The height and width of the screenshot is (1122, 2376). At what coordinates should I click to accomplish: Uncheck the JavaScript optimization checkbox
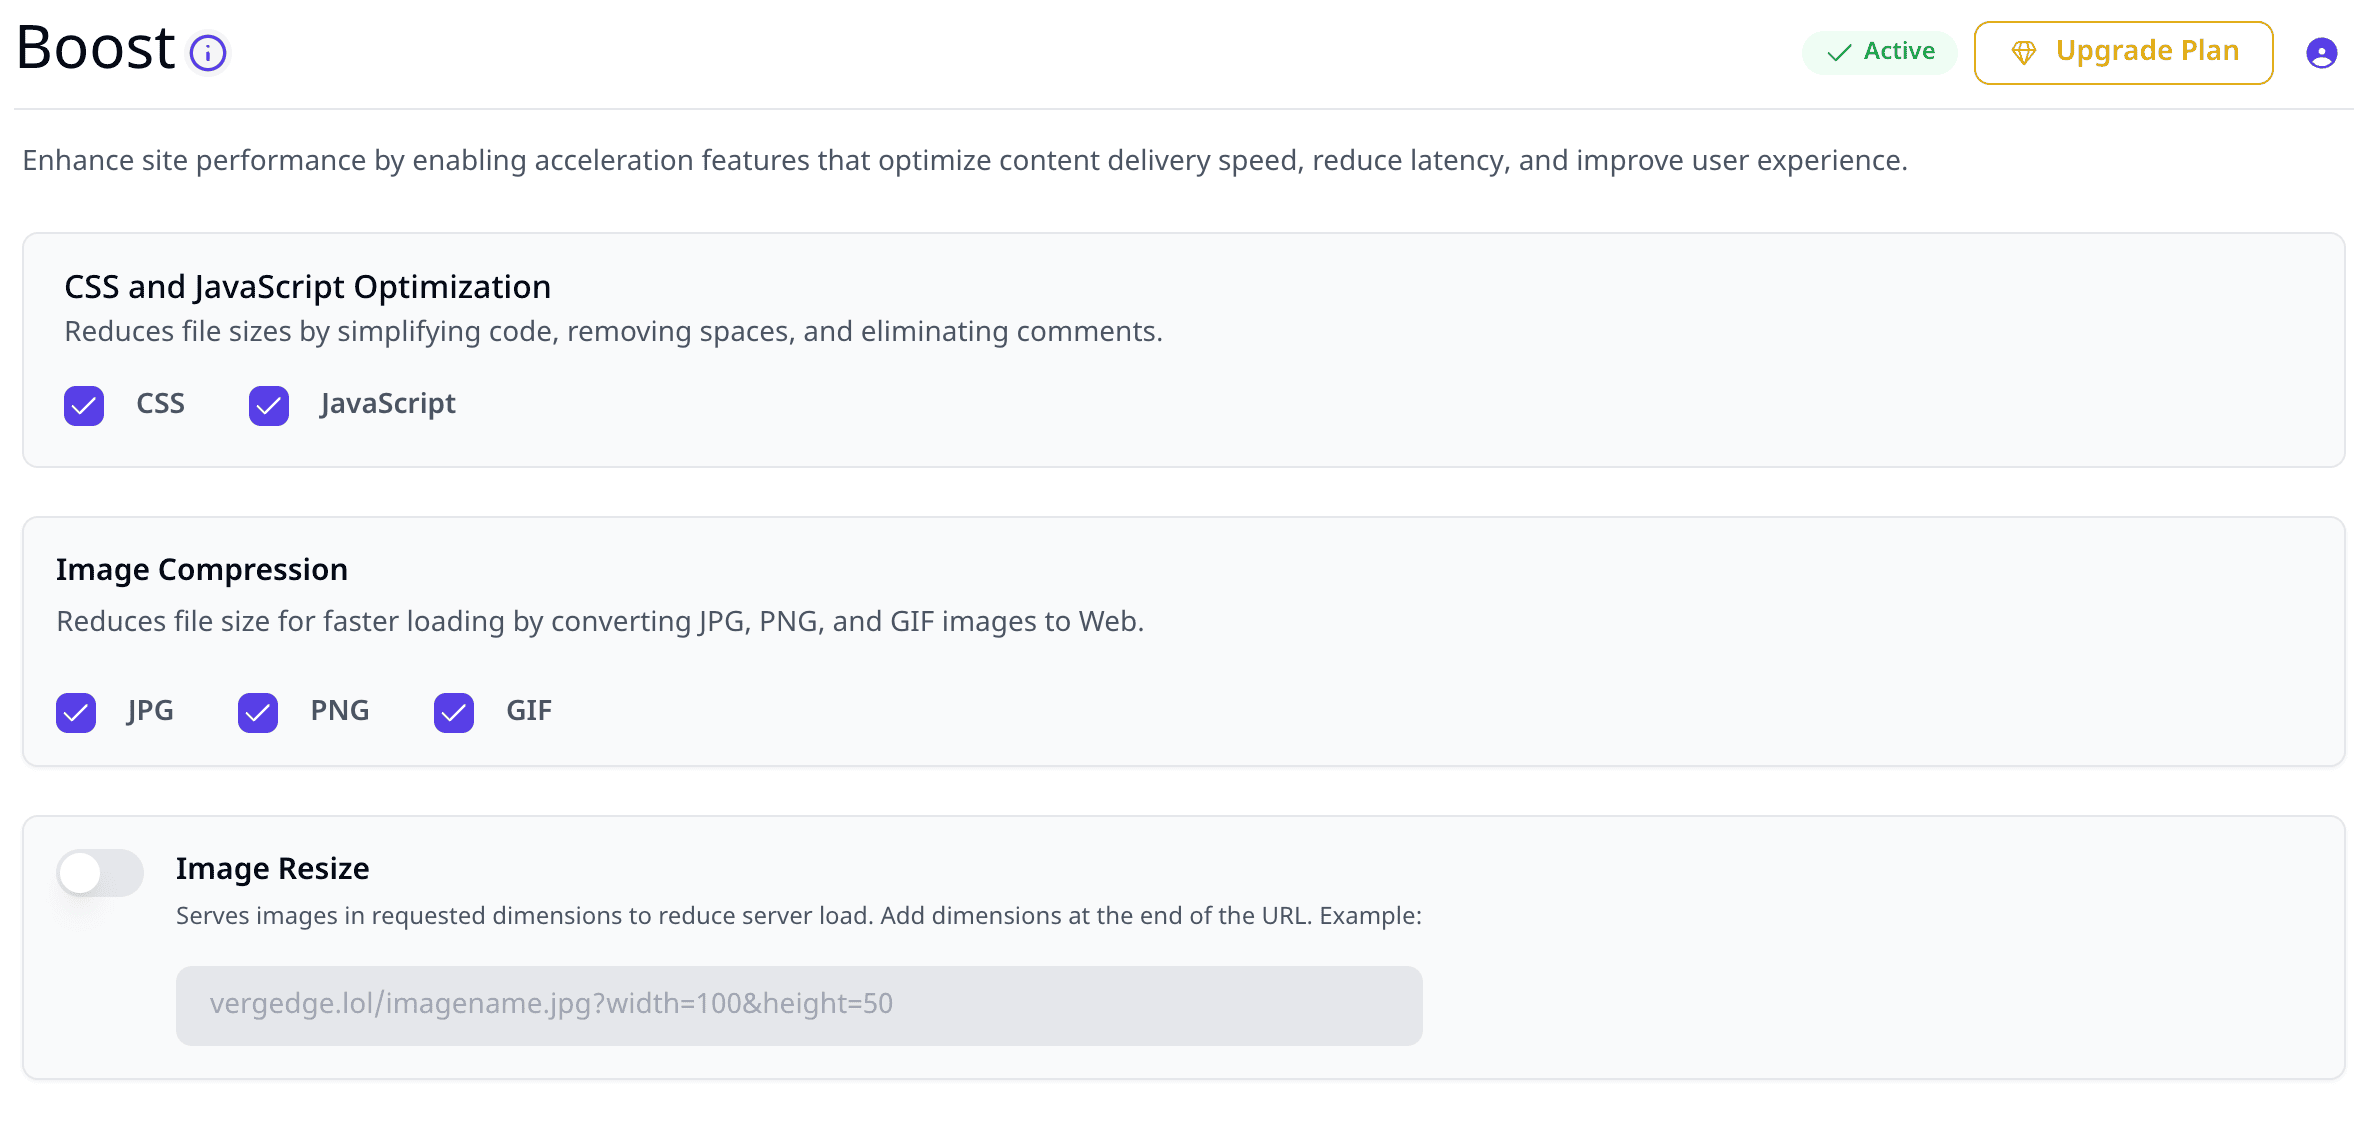269,406
